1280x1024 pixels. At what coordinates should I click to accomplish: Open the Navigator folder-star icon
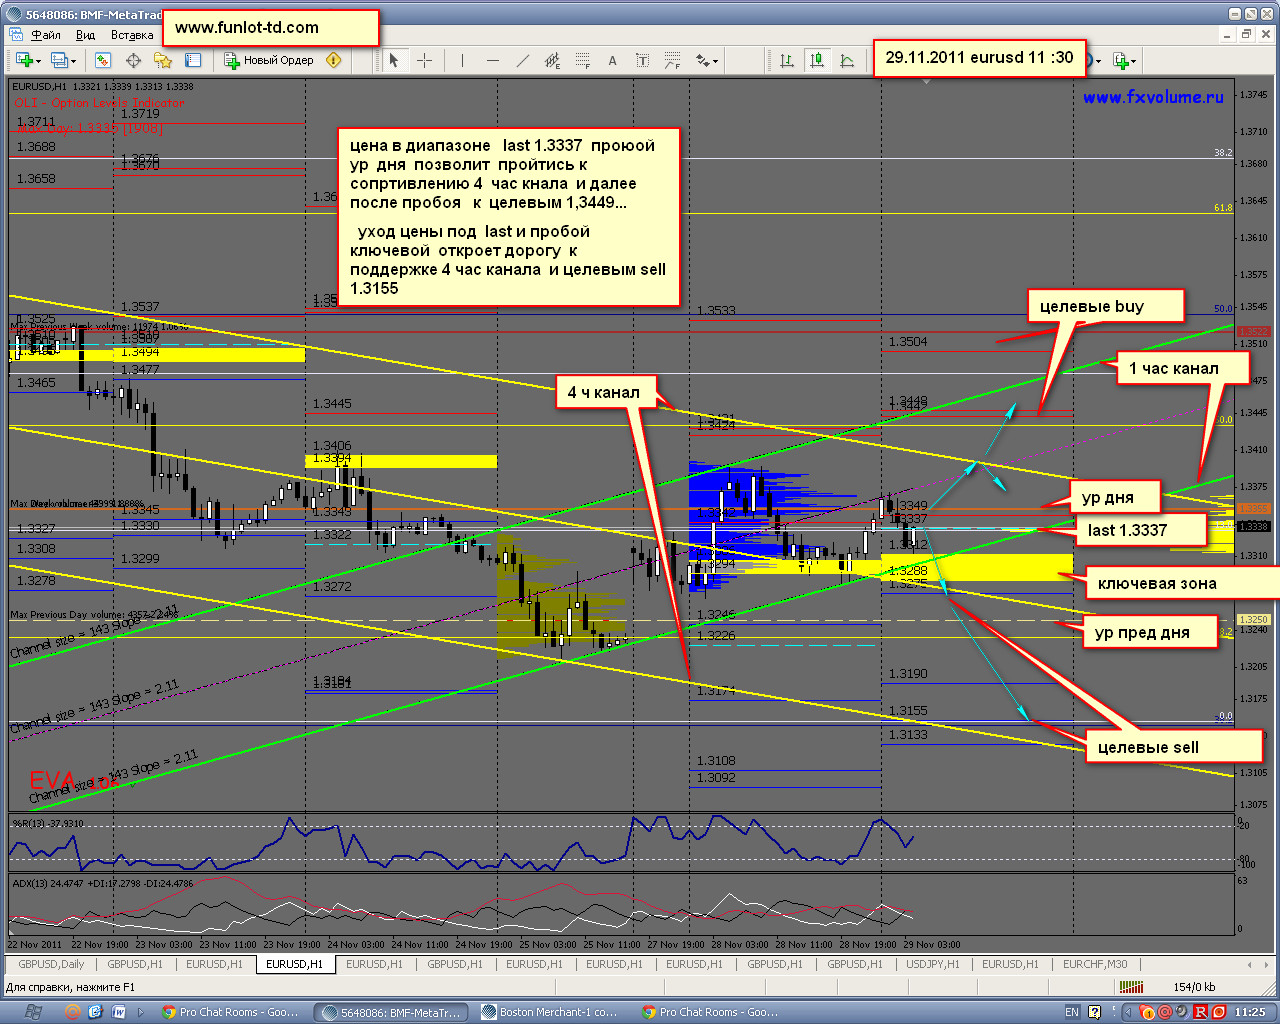coord(163,60)
